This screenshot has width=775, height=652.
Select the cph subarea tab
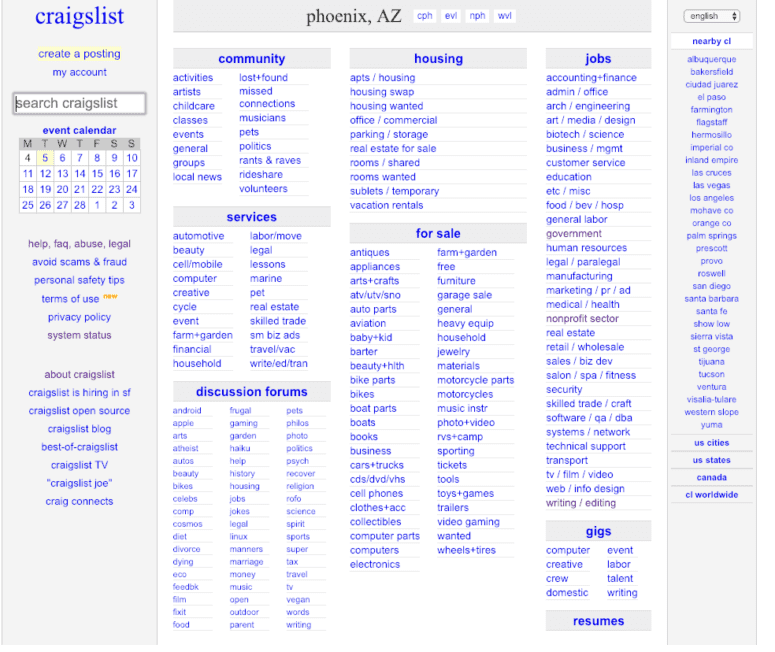tap(425, 16)
